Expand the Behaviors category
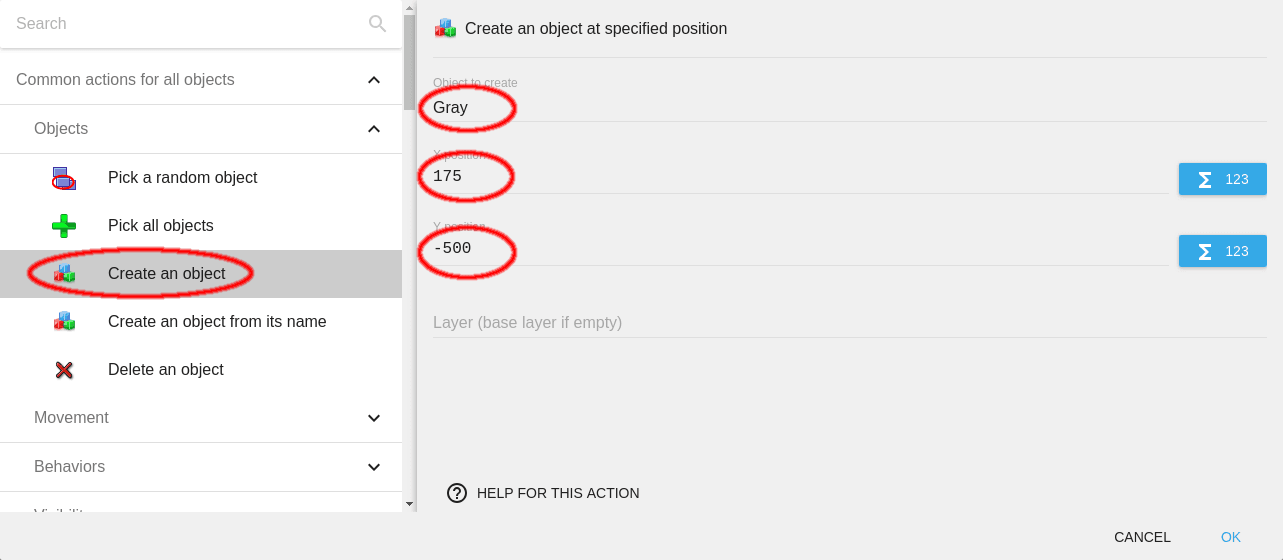 click(x=374, y=467)
